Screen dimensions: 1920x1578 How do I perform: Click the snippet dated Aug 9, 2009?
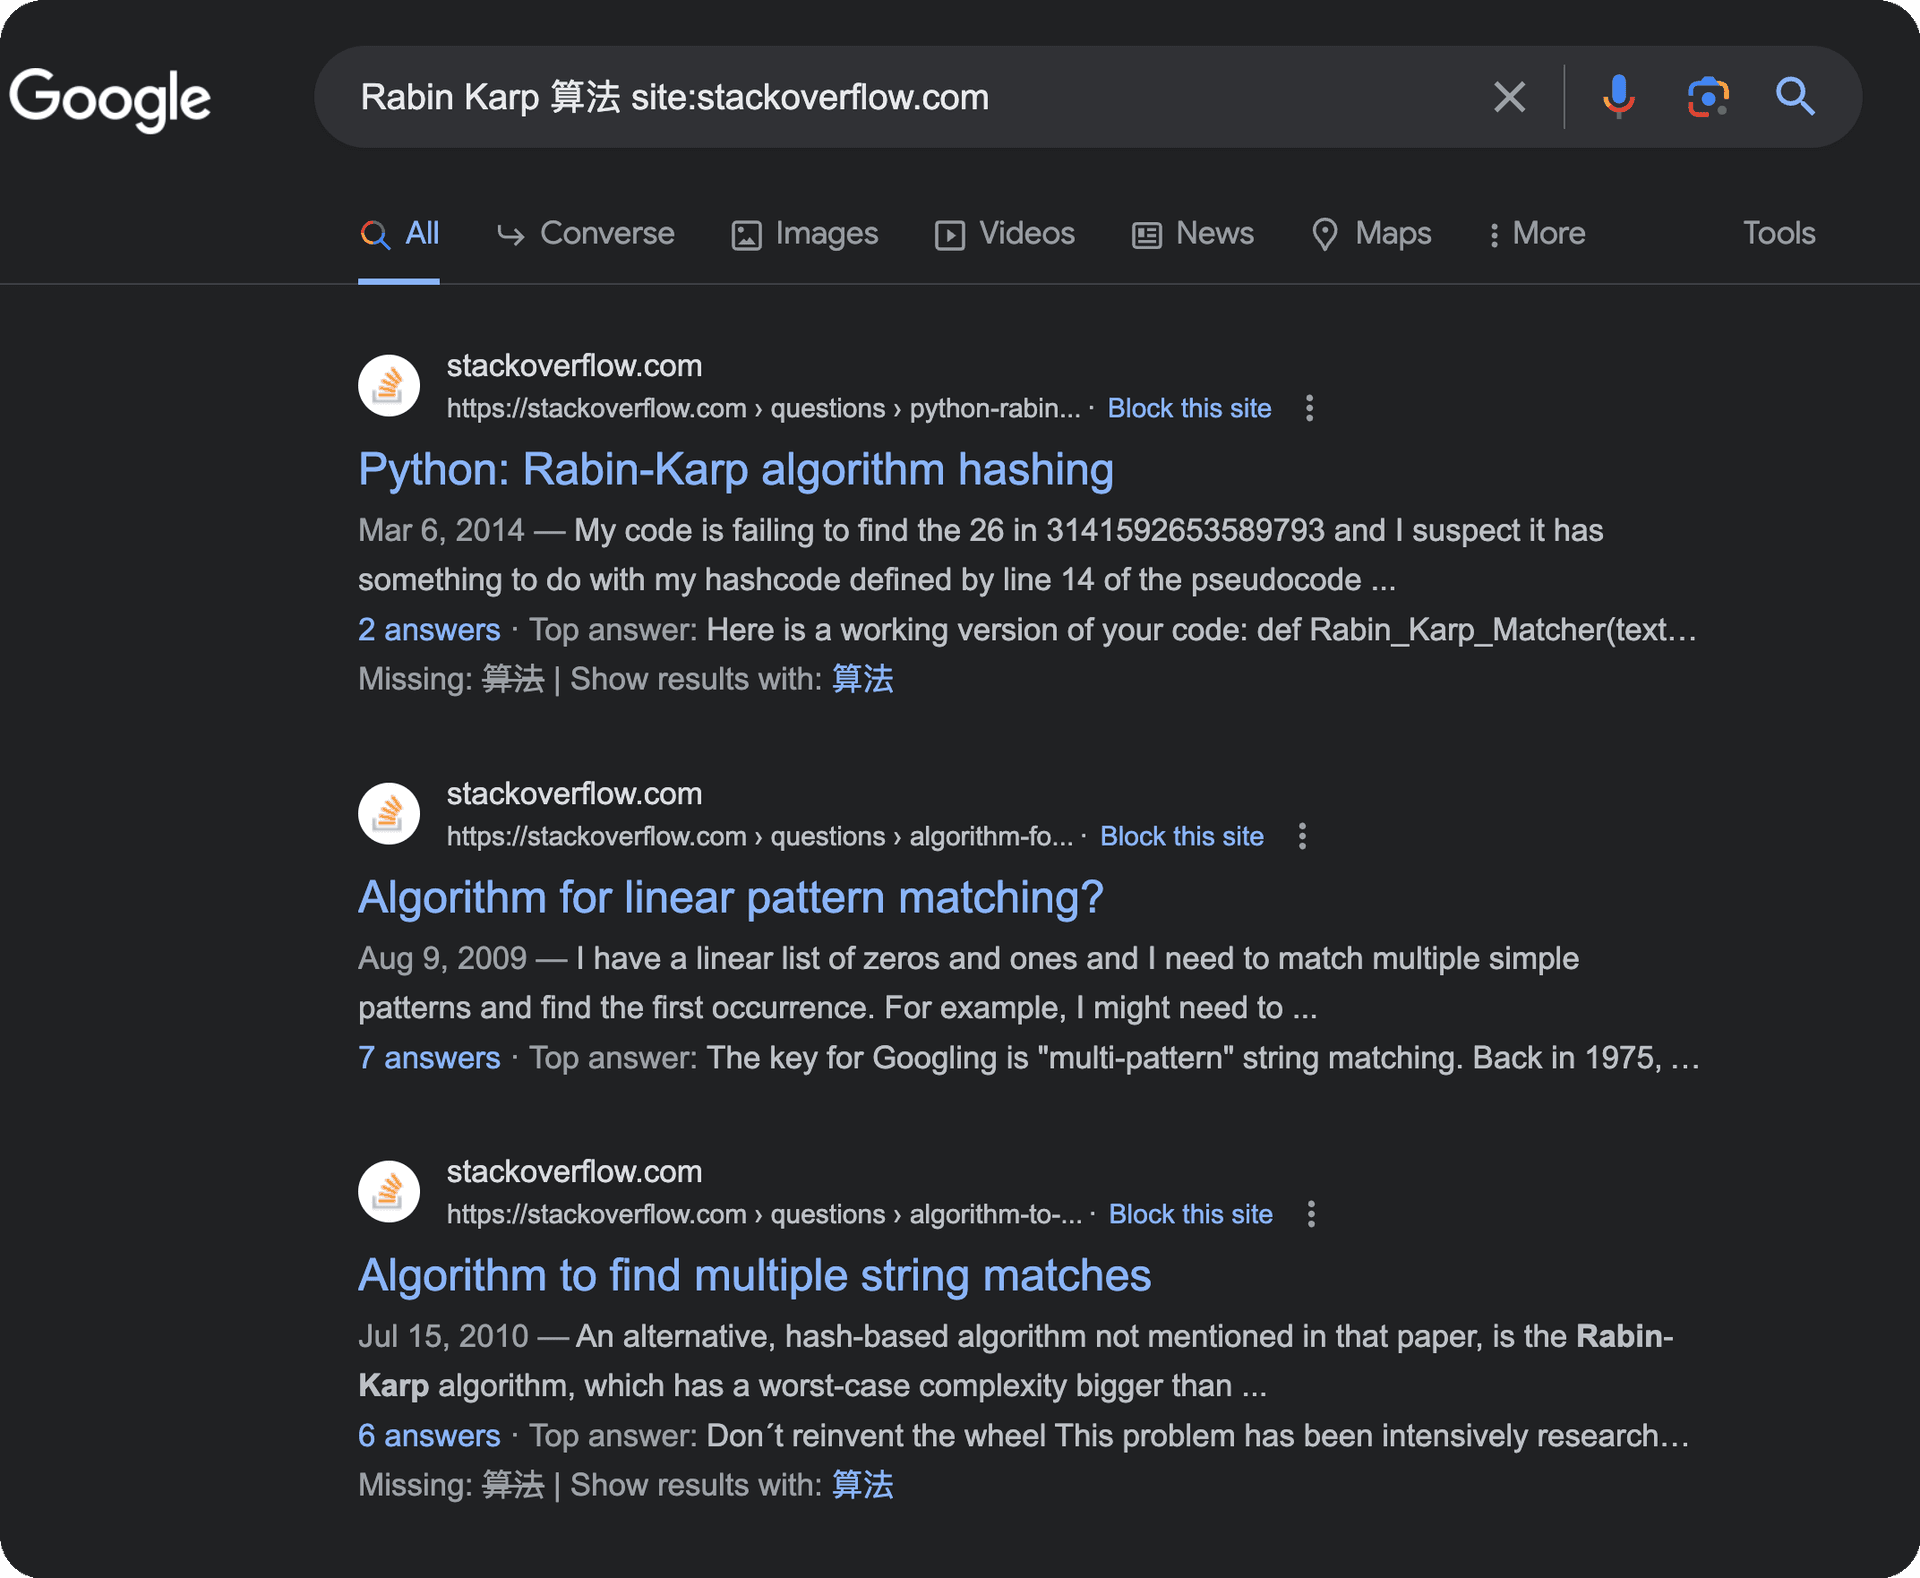(968, 983)
